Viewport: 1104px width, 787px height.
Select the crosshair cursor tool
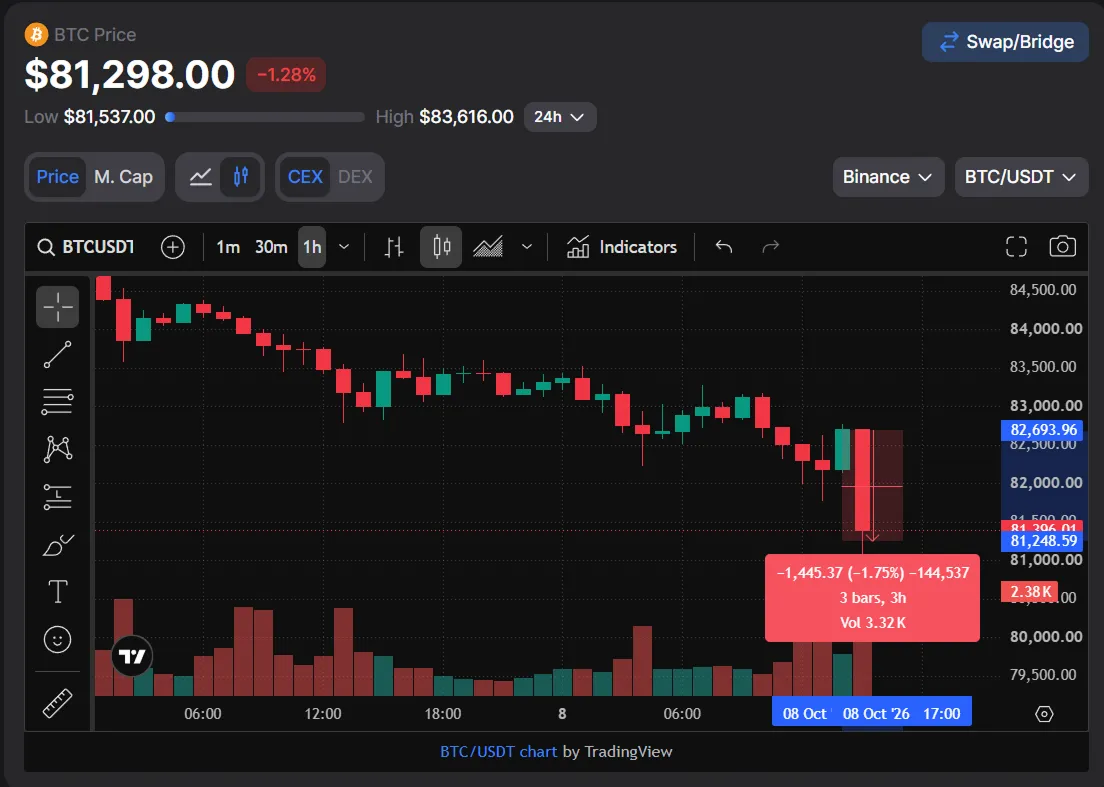[x=58, y=307]
